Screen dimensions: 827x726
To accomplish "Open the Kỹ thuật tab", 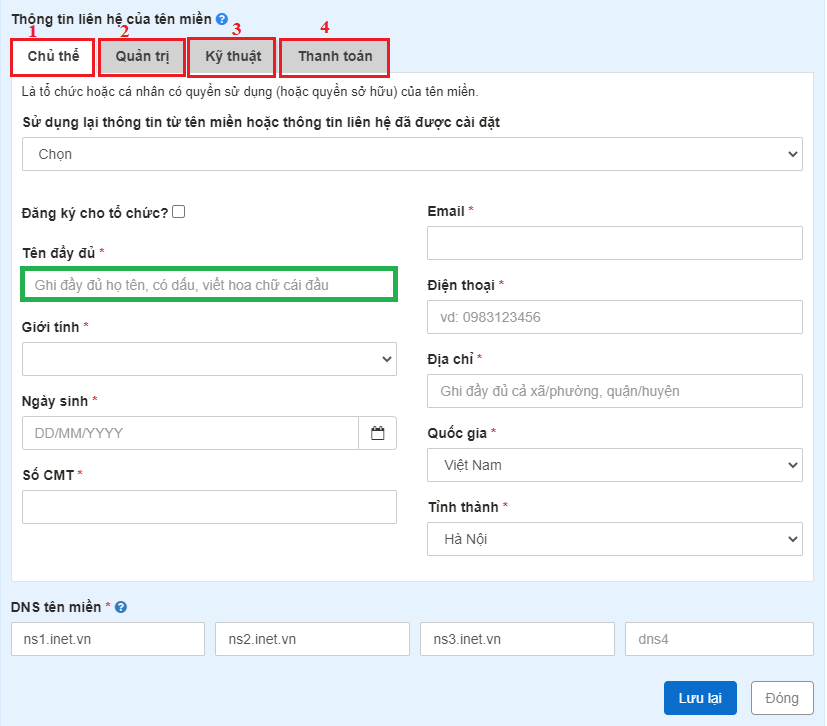I will coord(233,56).
